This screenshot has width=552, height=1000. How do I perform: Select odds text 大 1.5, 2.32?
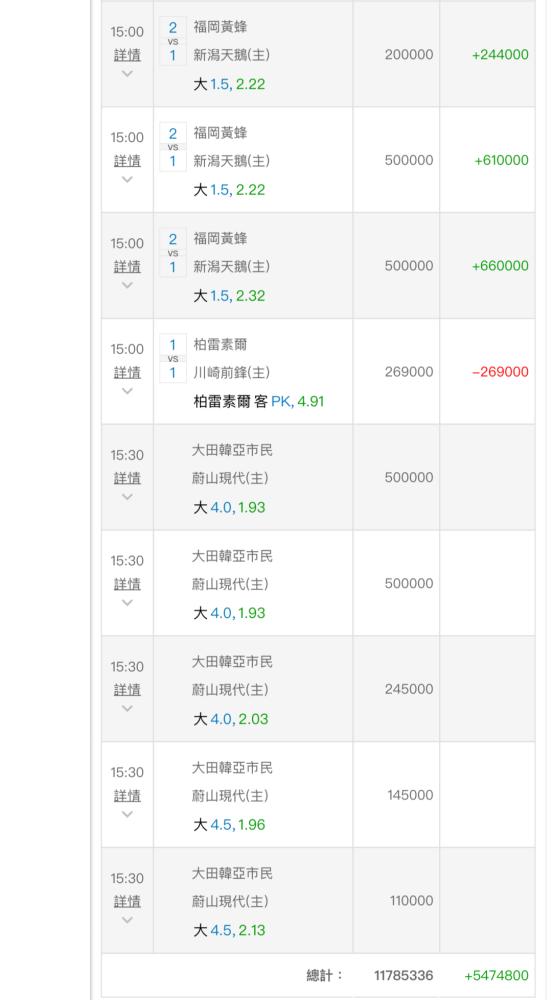(229, 296)
